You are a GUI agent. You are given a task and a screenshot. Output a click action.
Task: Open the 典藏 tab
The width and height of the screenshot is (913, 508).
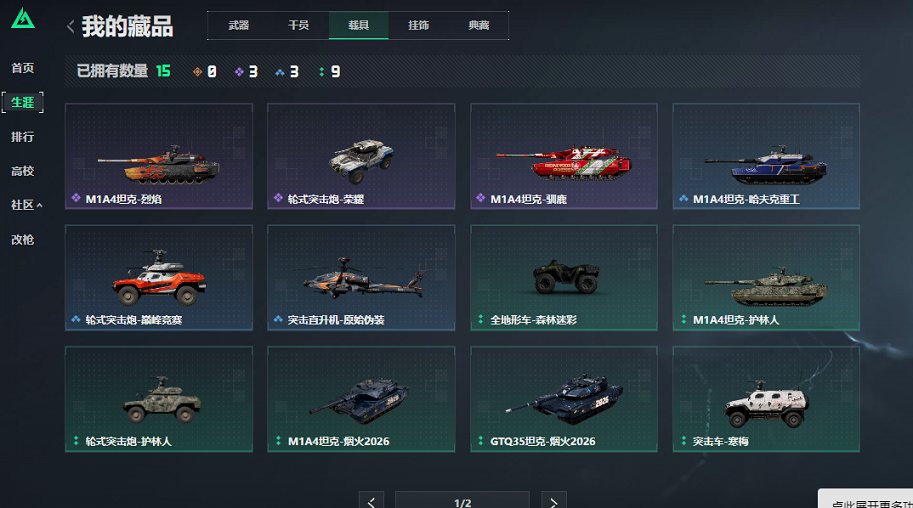(x=479, y=25)
